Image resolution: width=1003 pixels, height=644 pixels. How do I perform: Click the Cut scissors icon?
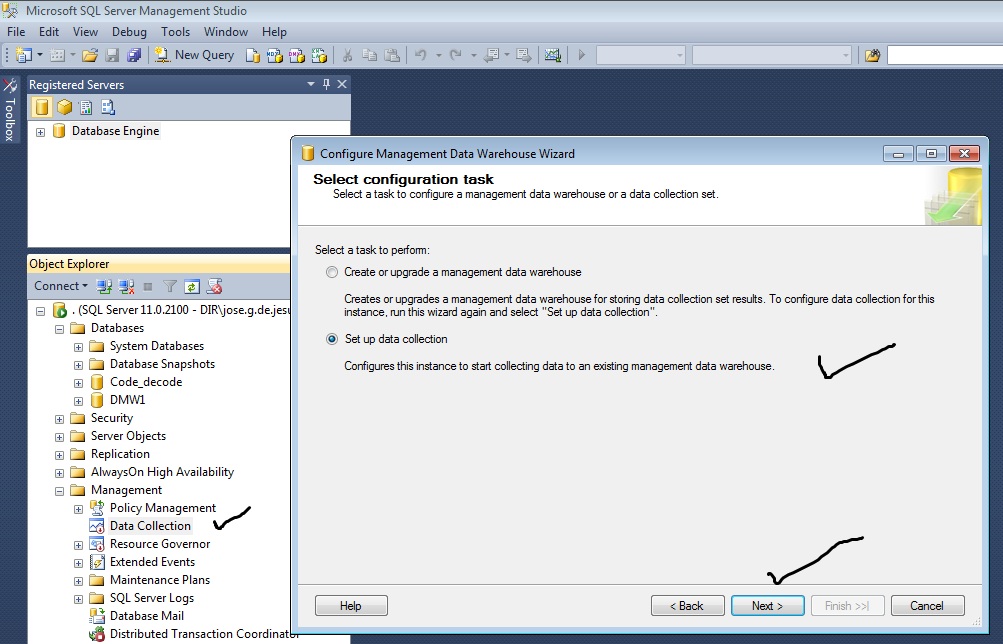tap(347, 56)
